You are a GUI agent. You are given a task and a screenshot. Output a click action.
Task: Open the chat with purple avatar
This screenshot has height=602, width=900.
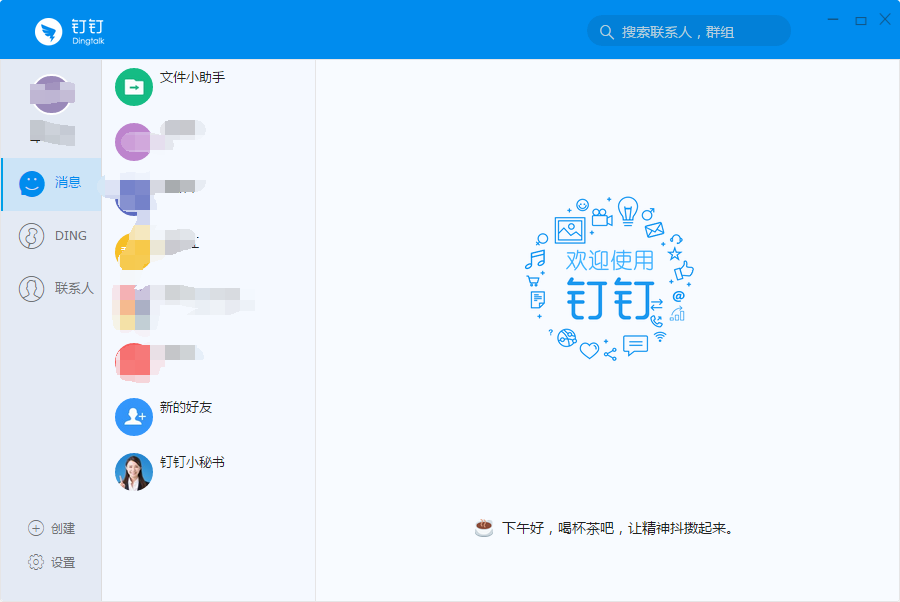(x=134, y=142)
